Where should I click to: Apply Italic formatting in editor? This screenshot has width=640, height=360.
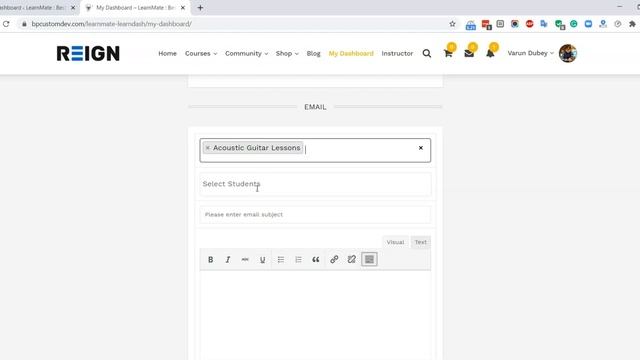(228, 260)
